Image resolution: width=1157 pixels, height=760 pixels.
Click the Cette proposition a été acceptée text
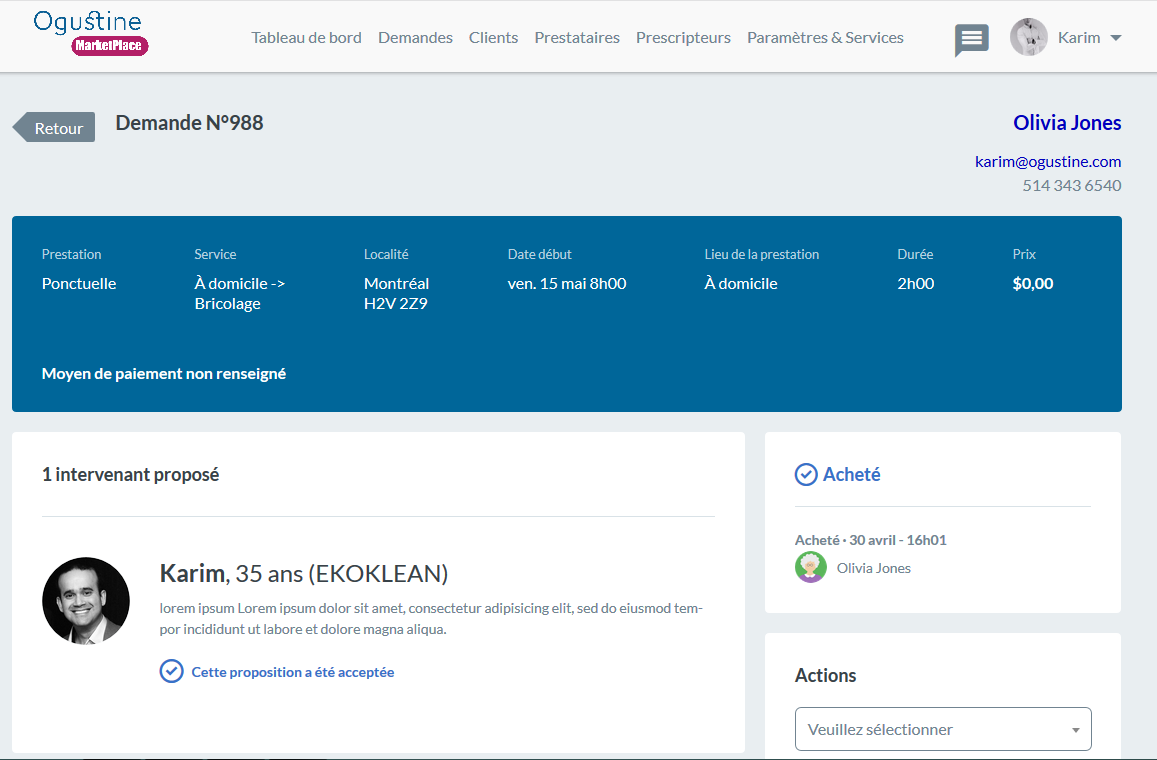coord(293,672)
